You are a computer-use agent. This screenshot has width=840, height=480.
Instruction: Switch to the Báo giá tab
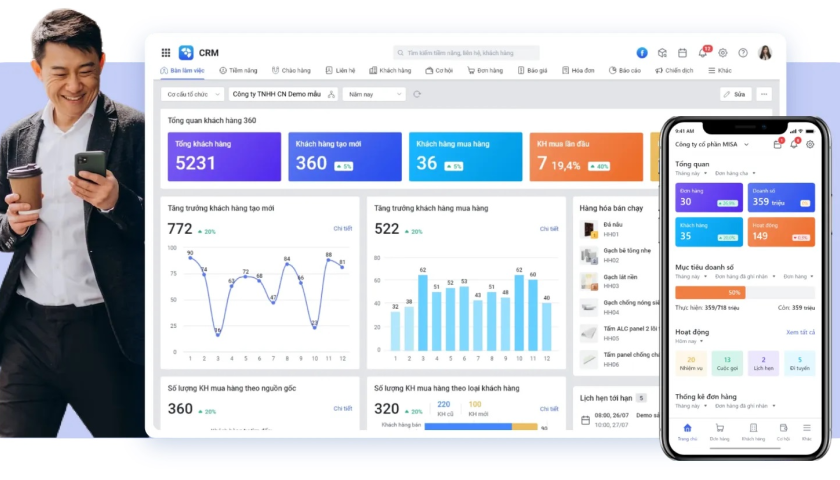click(x=533, y=71)
